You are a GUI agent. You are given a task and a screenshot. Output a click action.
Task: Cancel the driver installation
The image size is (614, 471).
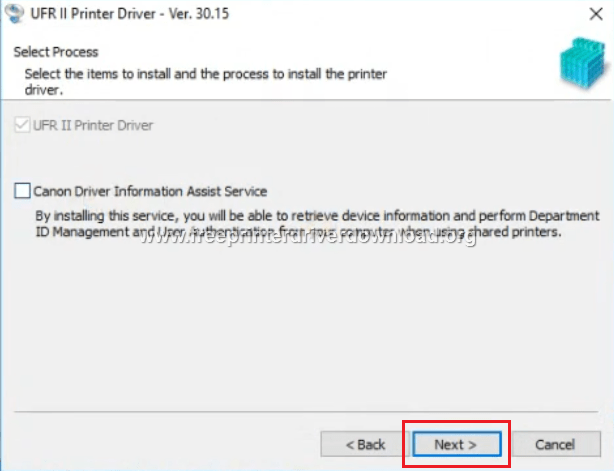[556, 444]
